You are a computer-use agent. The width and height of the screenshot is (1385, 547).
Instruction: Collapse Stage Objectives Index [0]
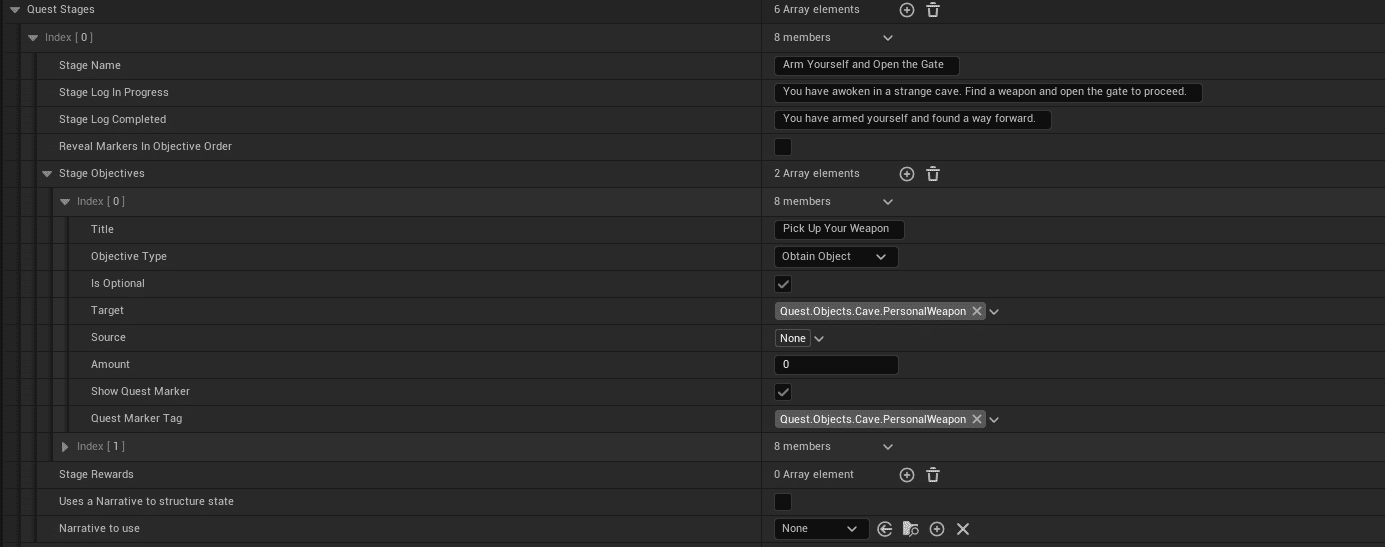point(65,202)
